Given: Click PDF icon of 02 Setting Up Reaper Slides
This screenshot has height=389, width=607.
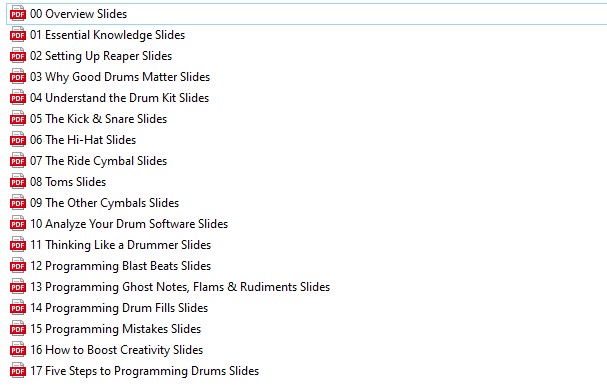Looking at the screenshot, I should pyautogui.click(x=18, y=55).
